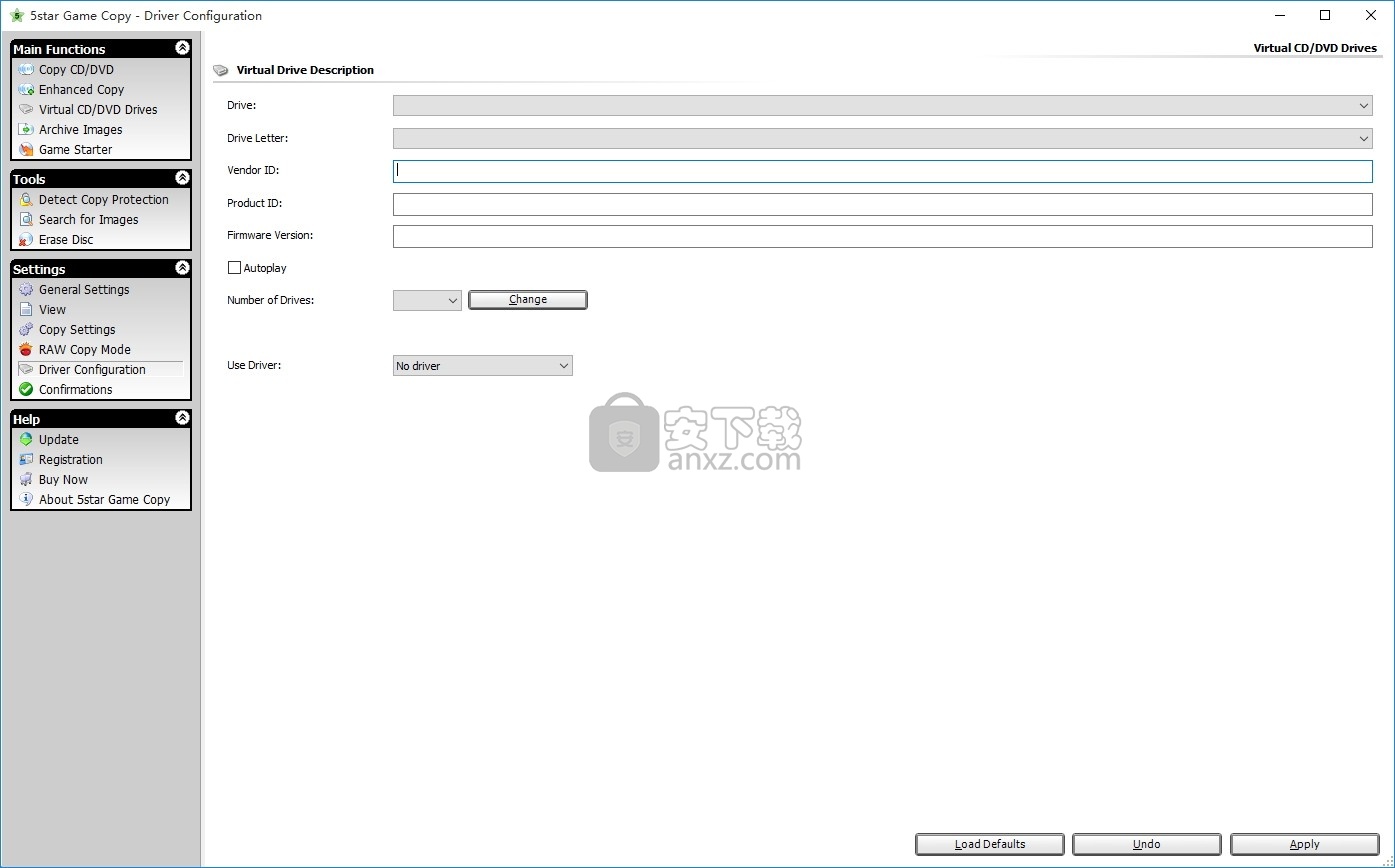1395x868 pixels.
Task: Click the General Settings gear icon
Action: 26,289
